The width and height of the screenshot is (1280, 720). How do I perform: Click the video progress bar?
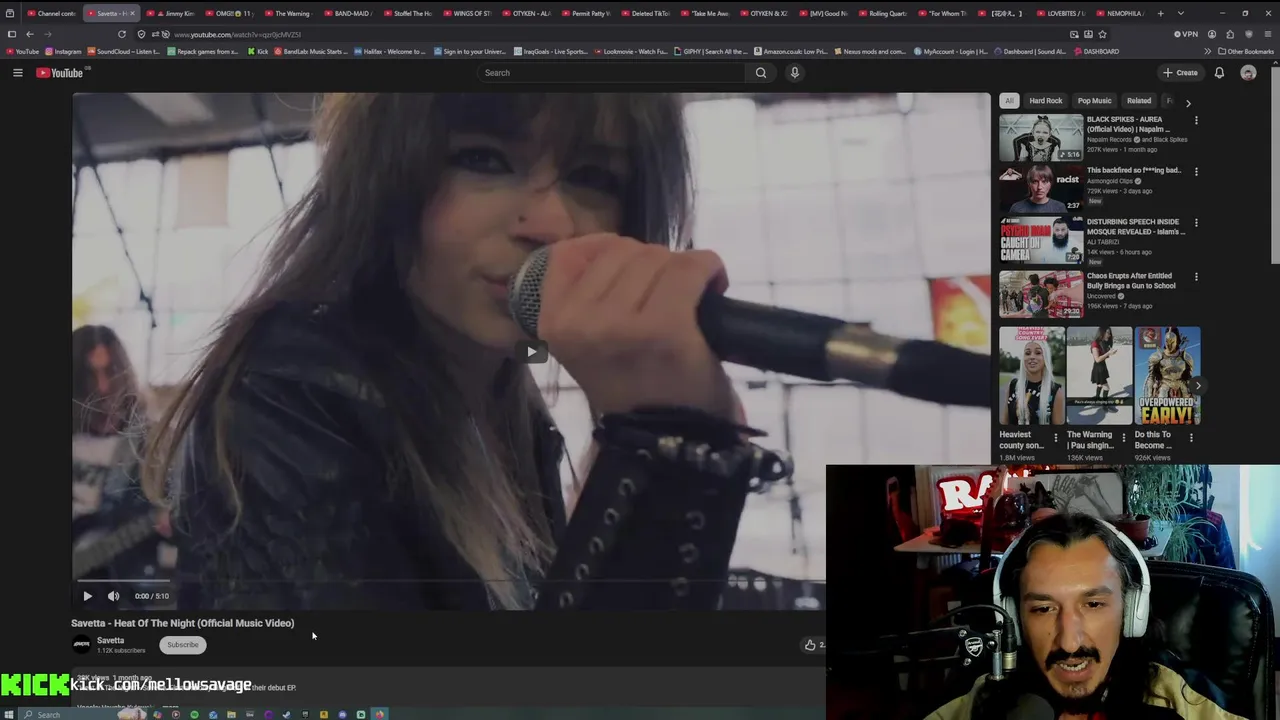point(450,580)
